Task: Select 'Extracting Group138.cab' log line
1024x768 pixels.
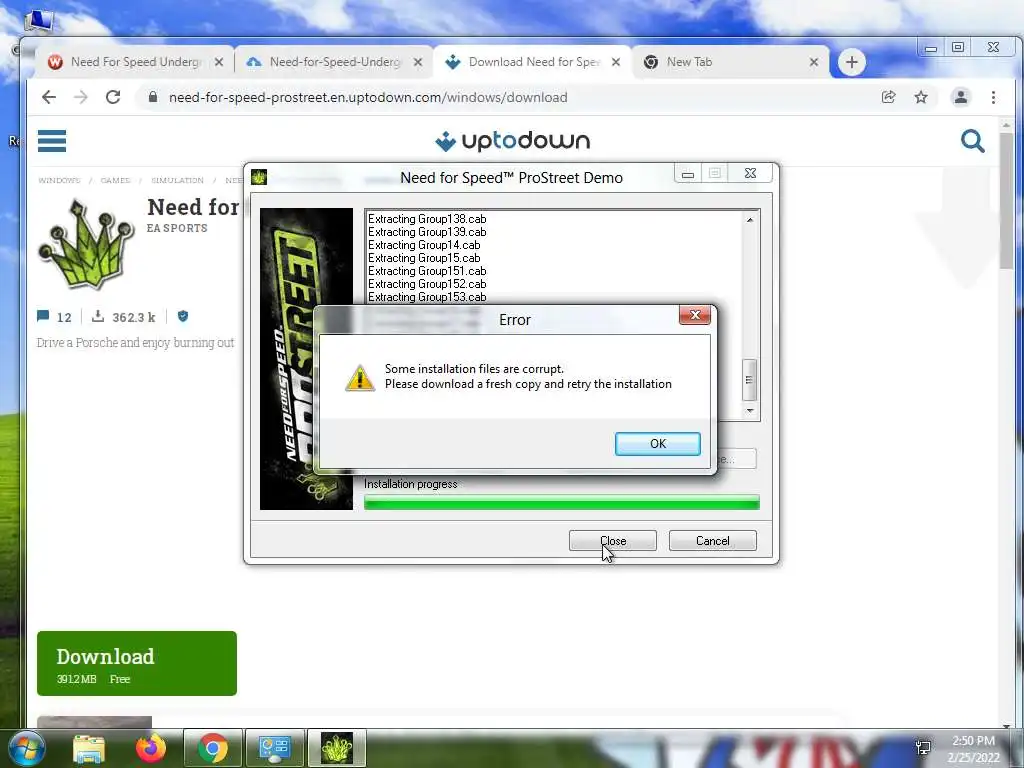Action: coord(427,219)
